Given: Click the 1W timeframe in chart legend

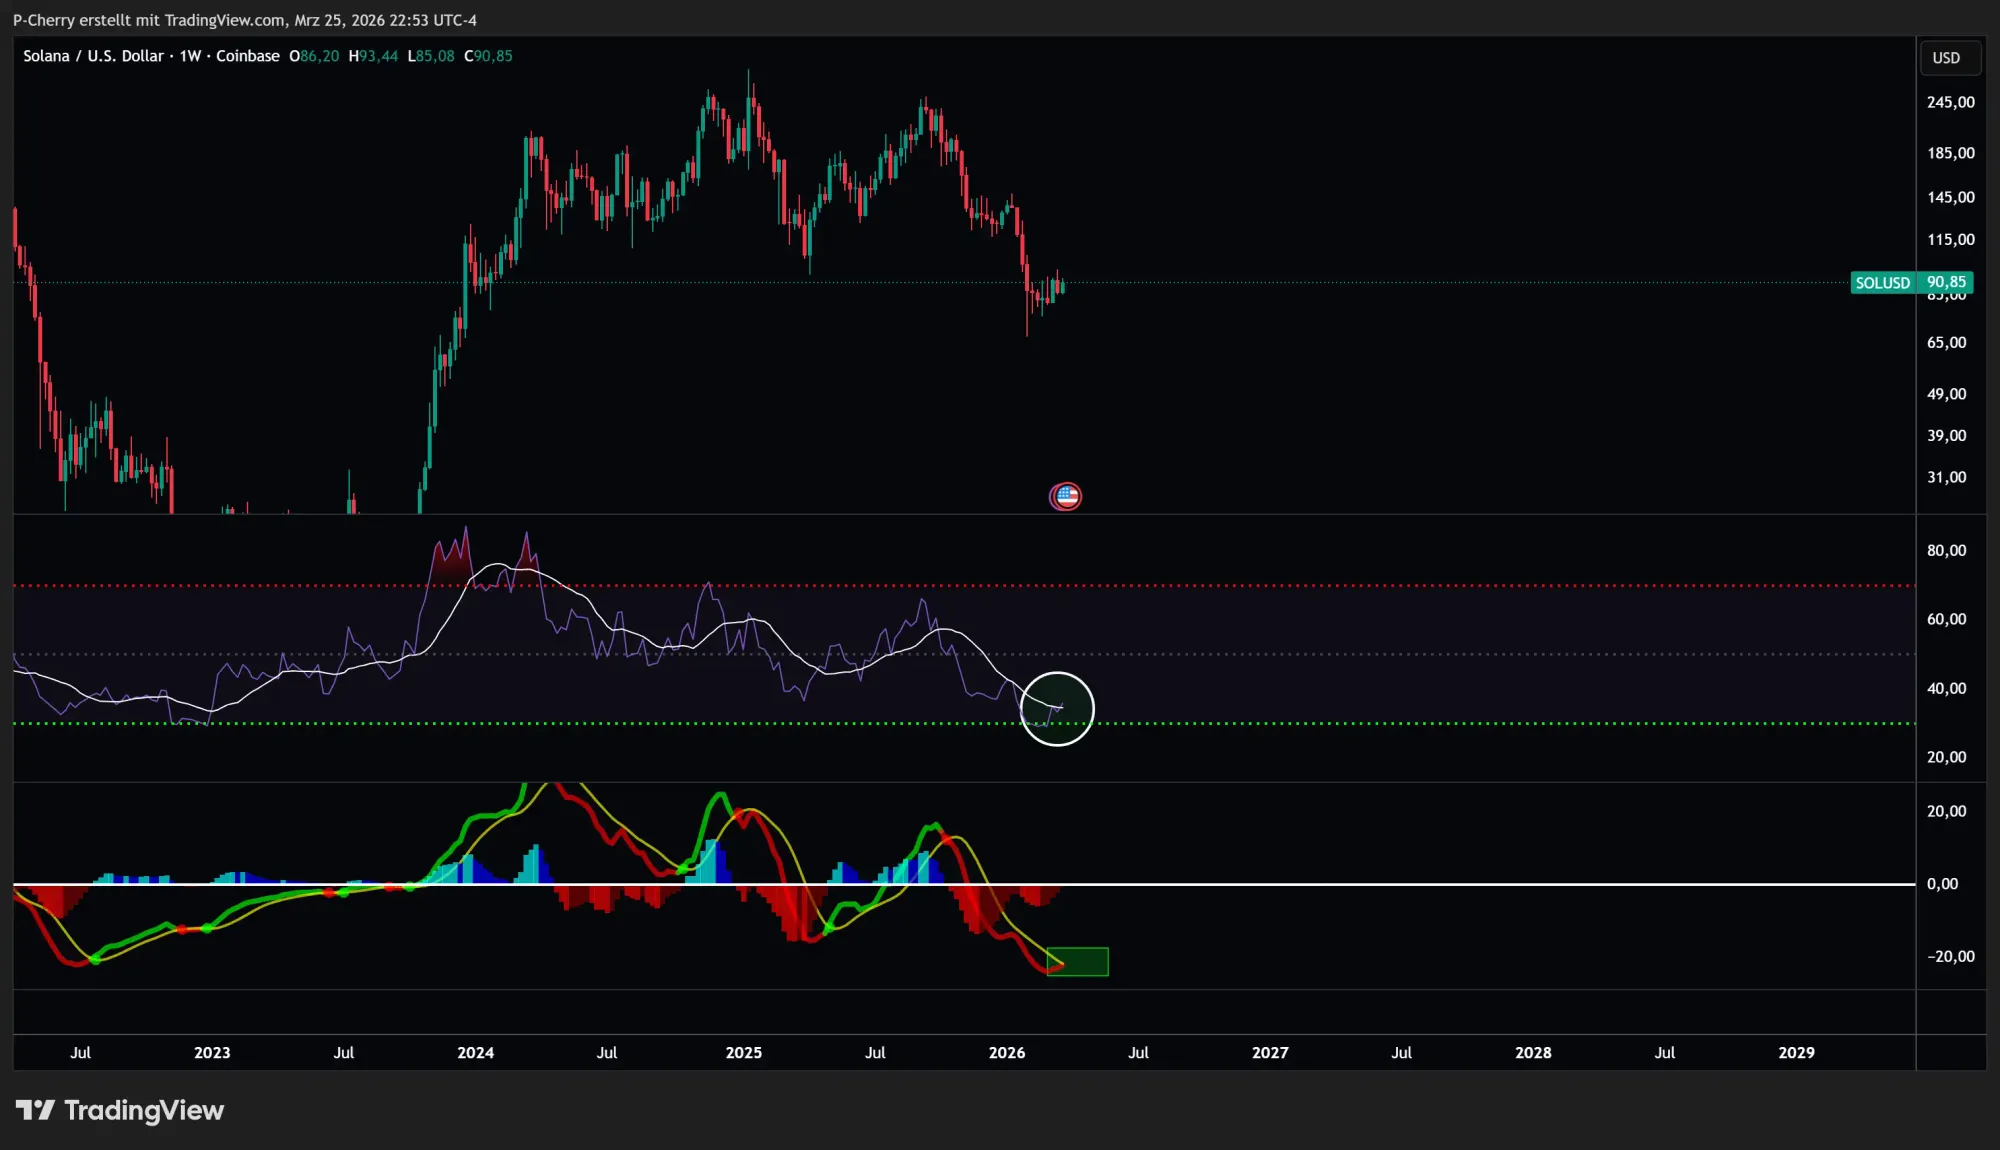Looking at the screenshot, I should [190, 56].
